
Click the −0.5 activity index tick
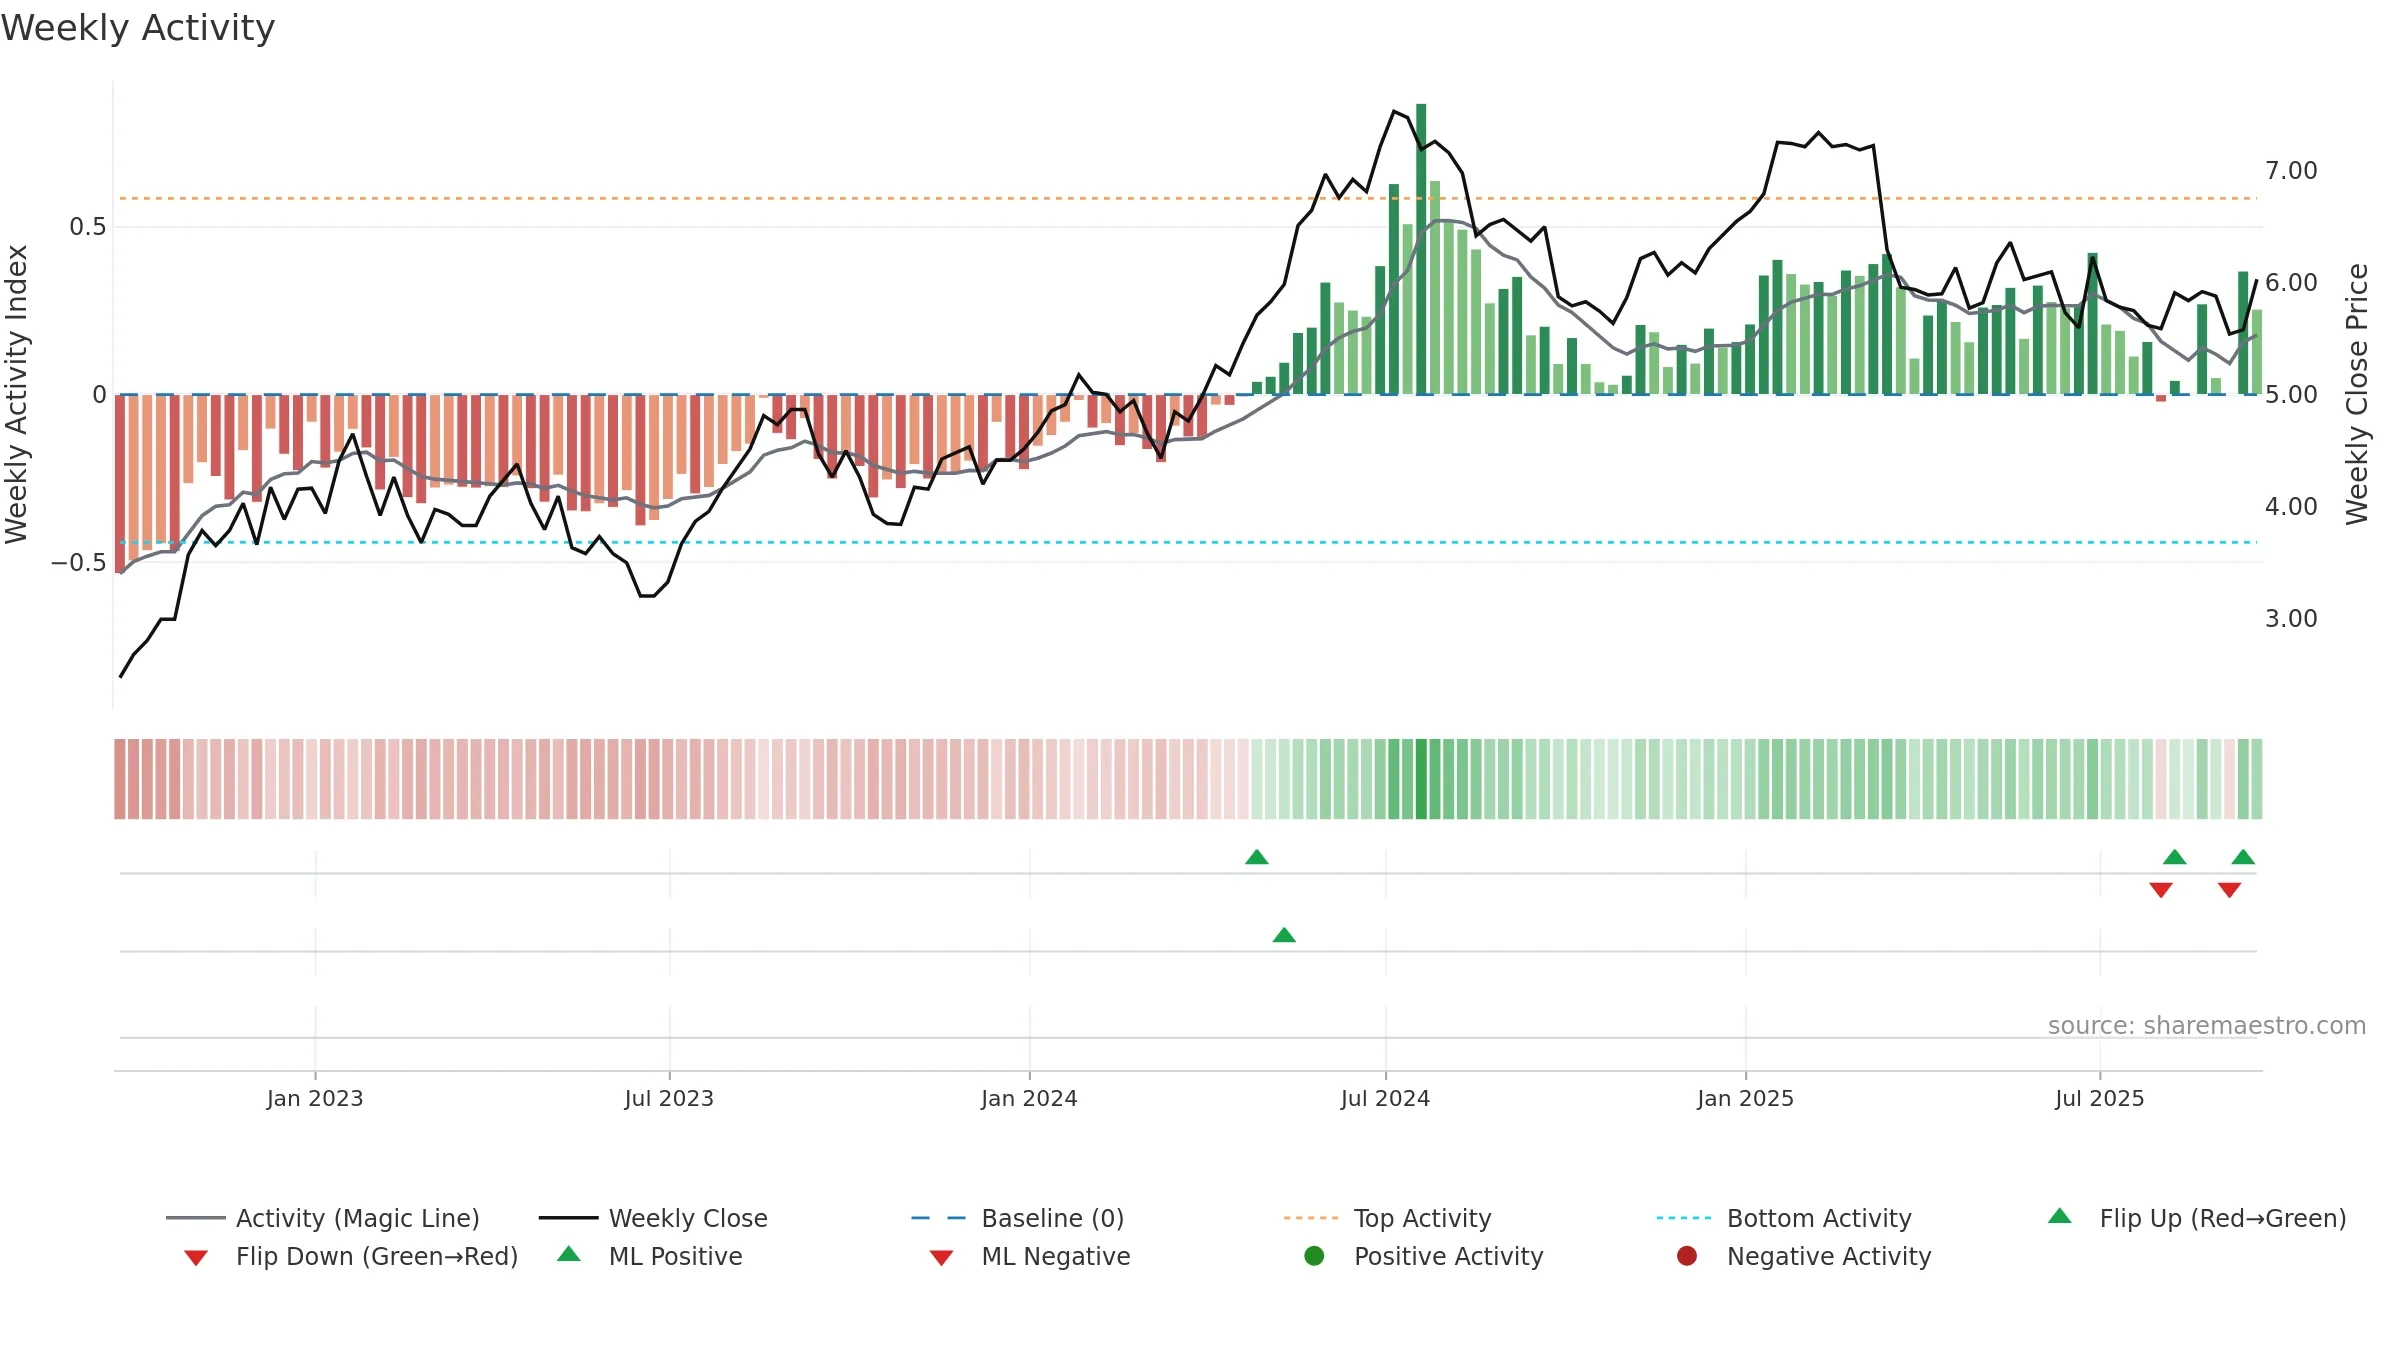pyautogui.click(x=79, y=562)
